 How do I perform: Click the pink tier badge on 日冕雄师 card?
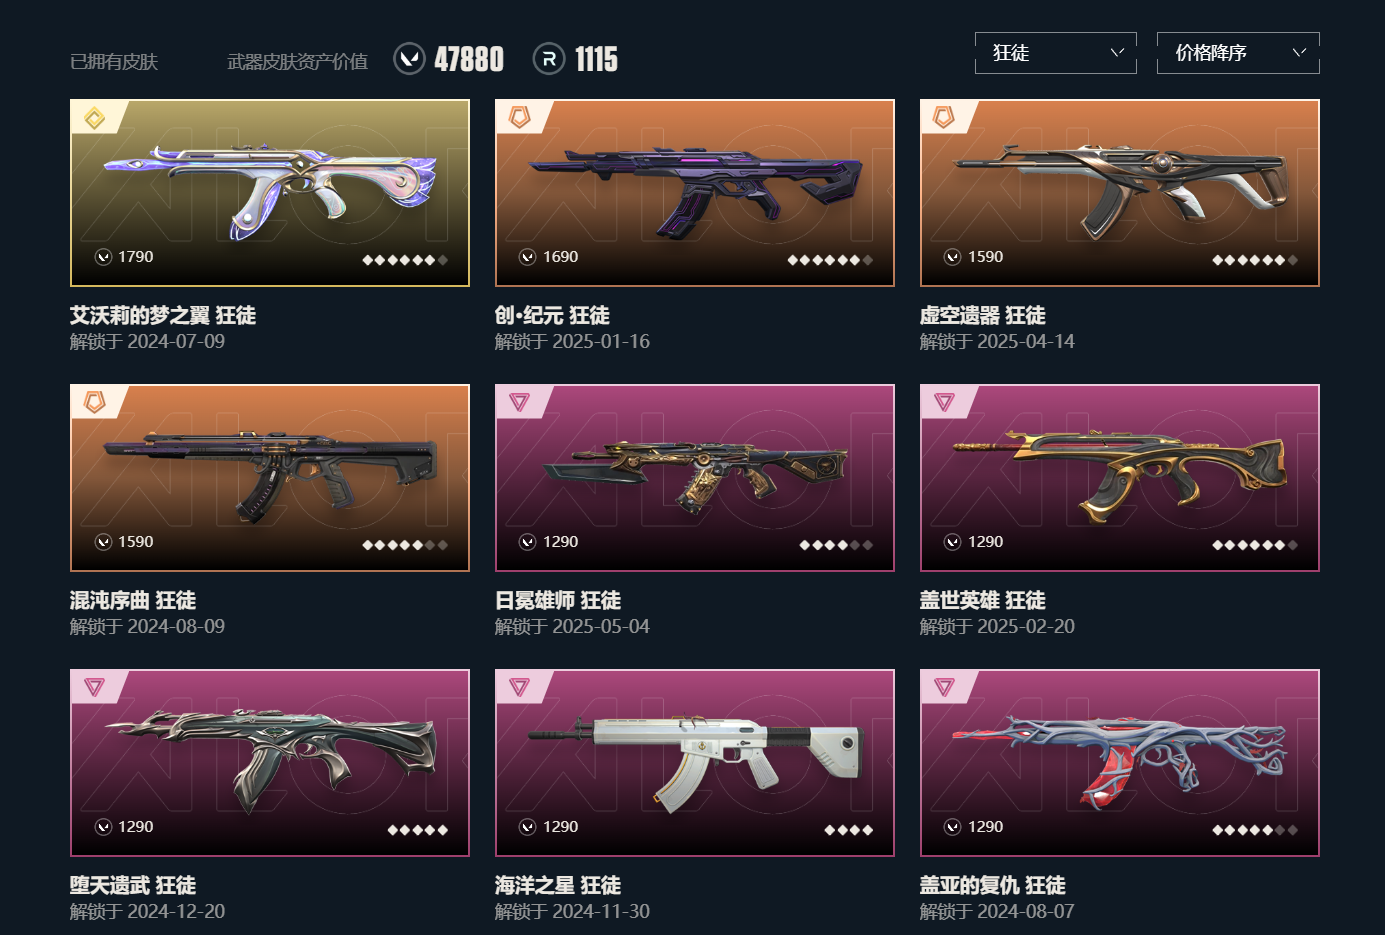pos(519,402)
